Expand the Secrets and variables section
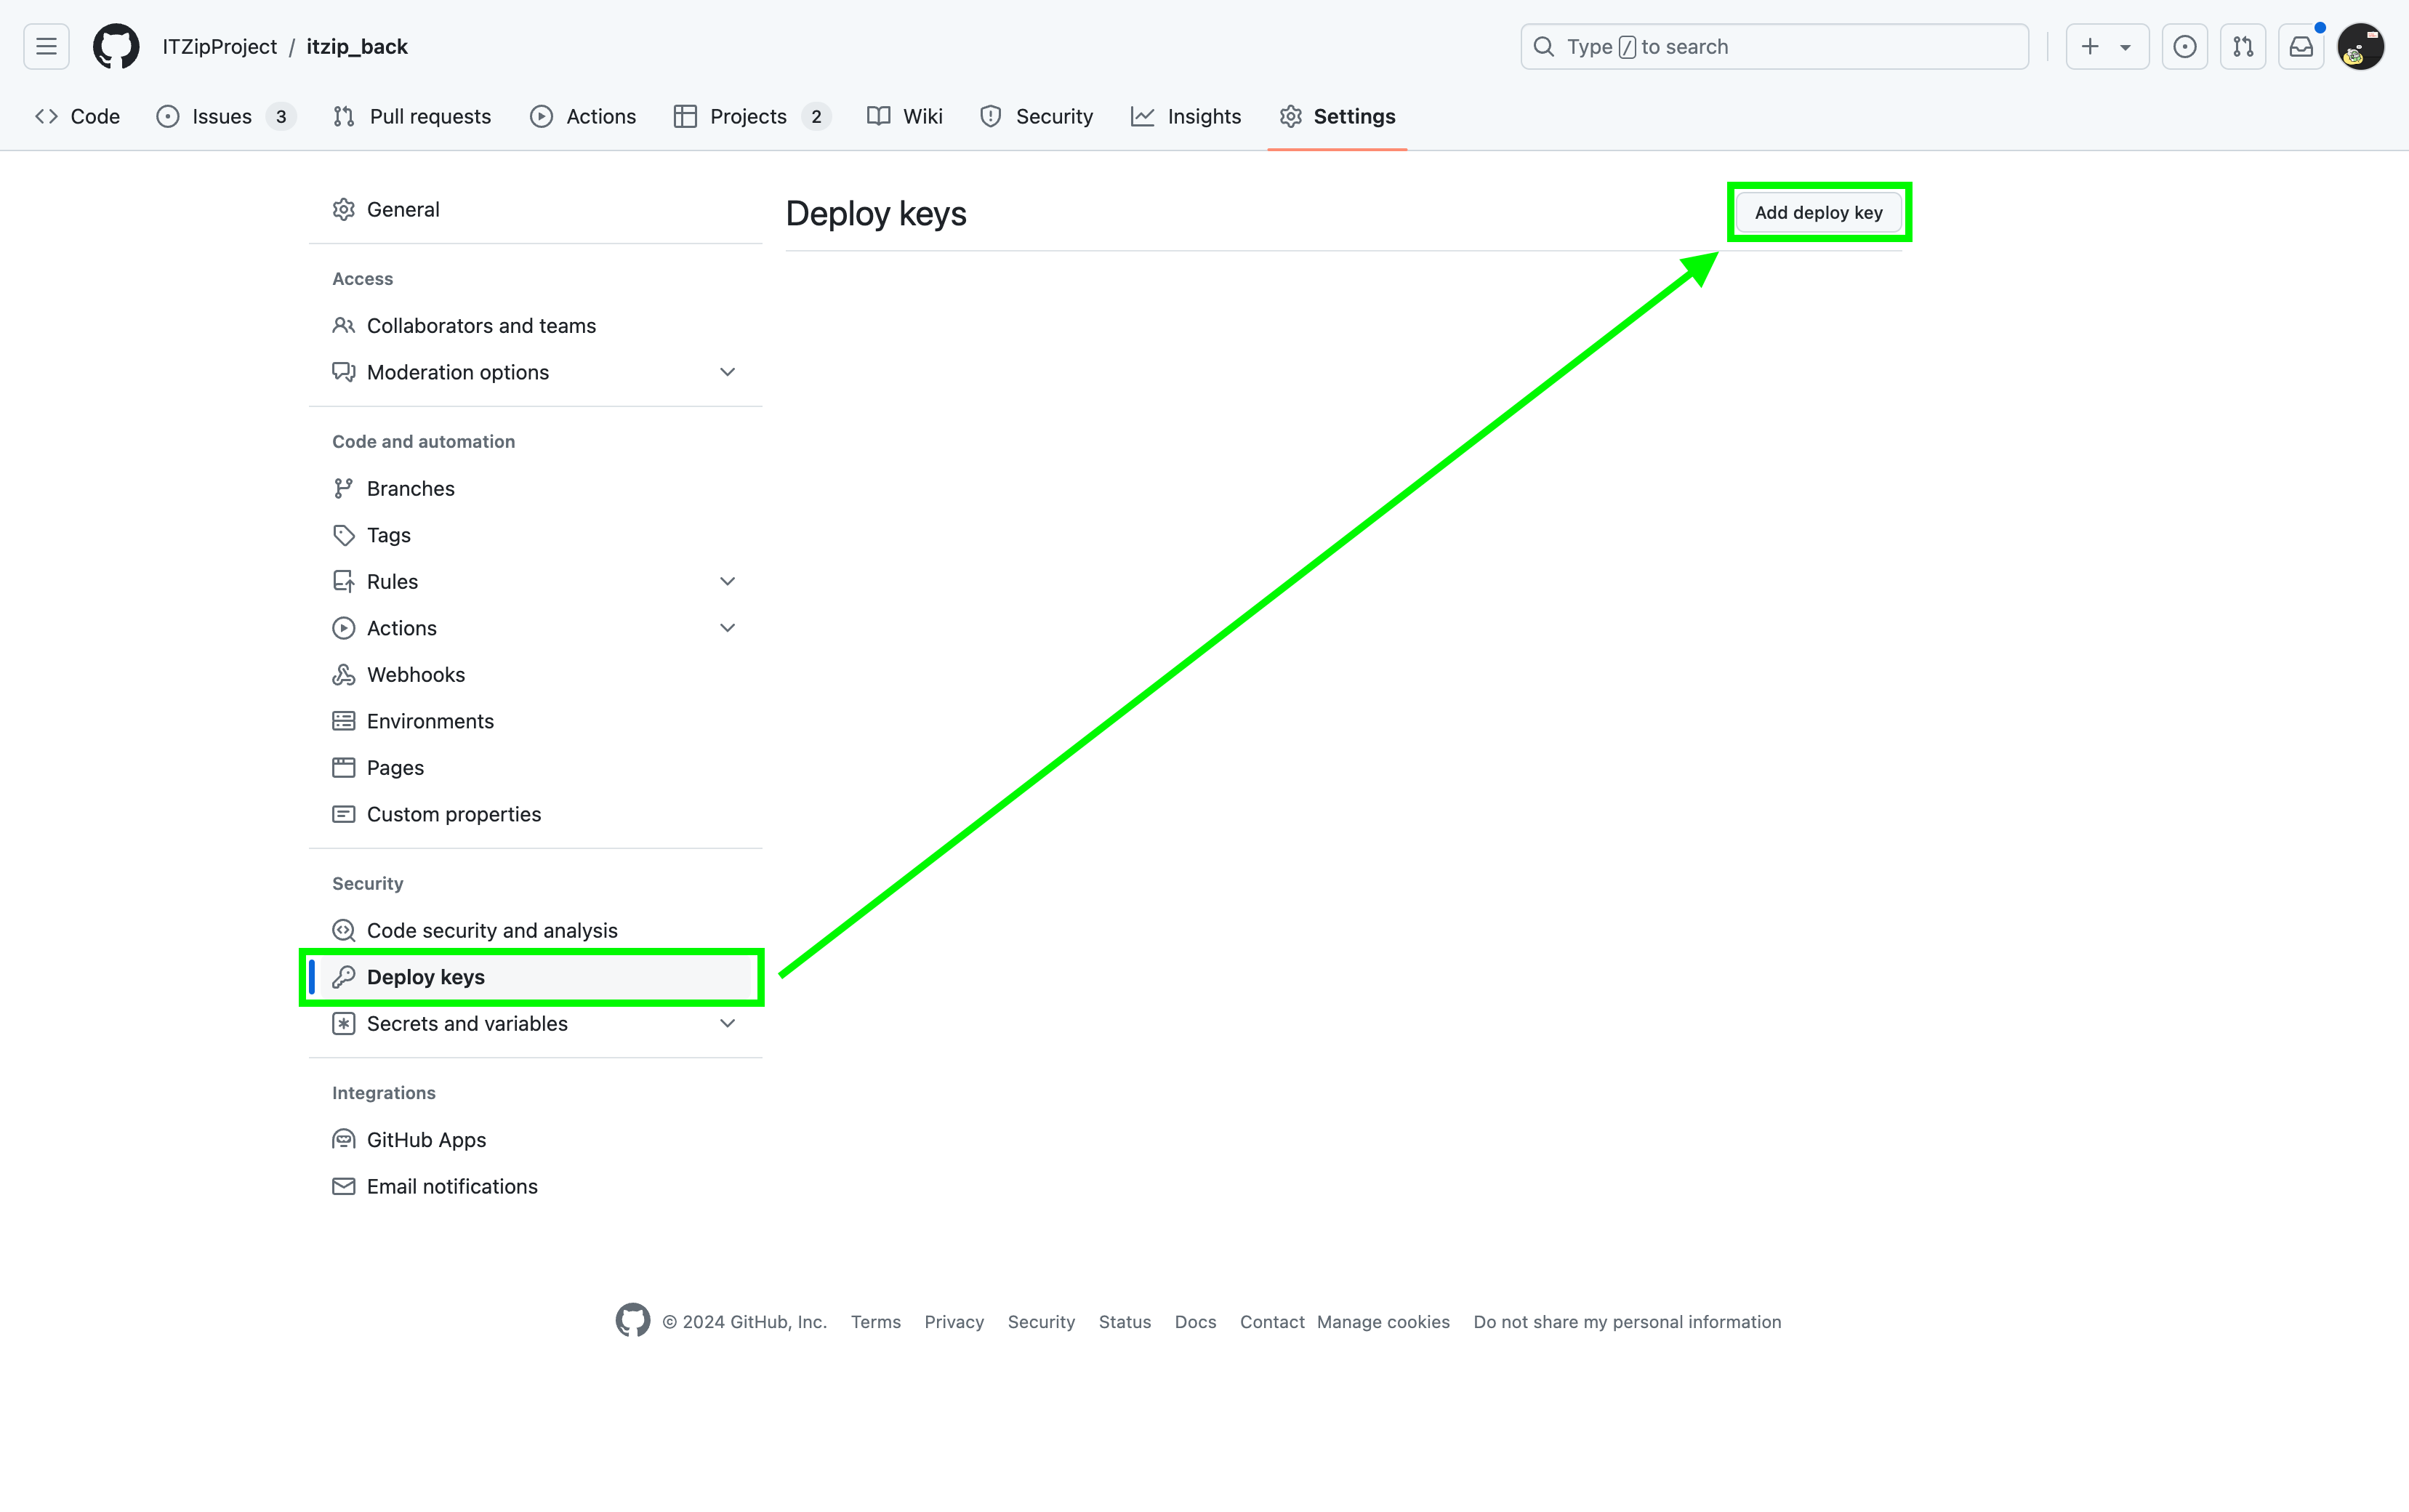Viewport: 2409px width, 1512px height. pos(727,1024)
